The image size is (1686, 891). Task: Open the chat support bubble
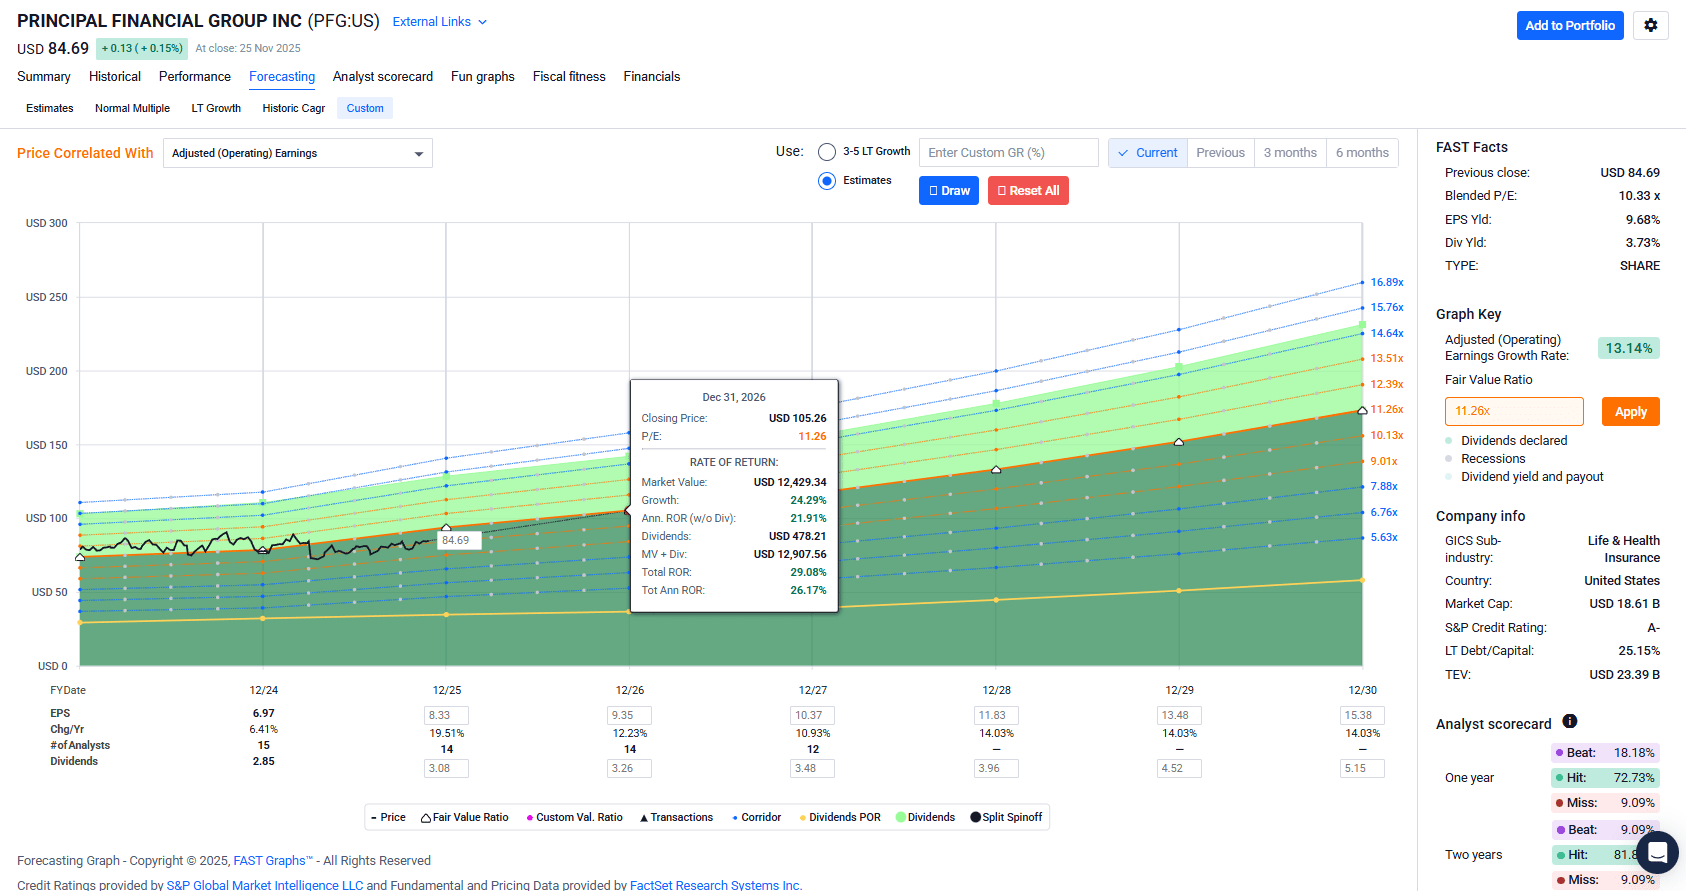tap(1656, 852)
